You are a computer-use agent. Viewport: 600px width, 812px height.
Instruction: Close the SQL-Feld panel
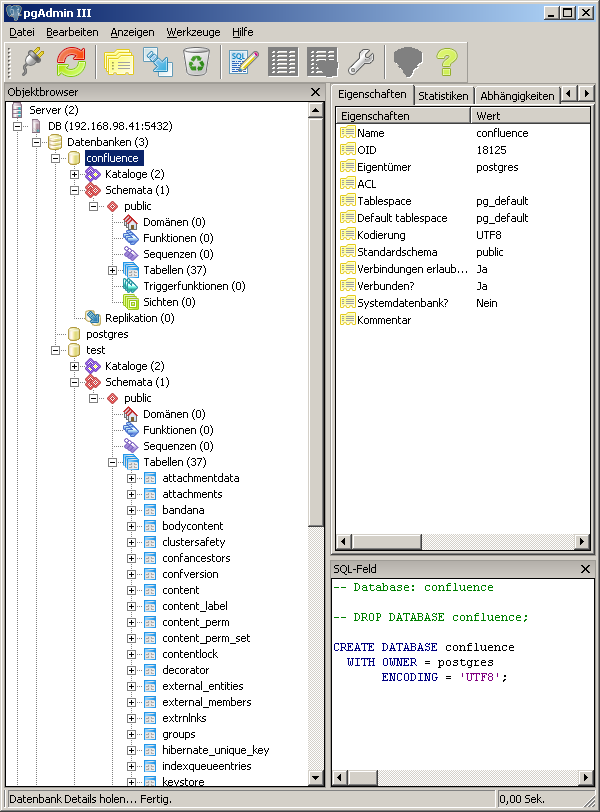click(x=586, y=569)
